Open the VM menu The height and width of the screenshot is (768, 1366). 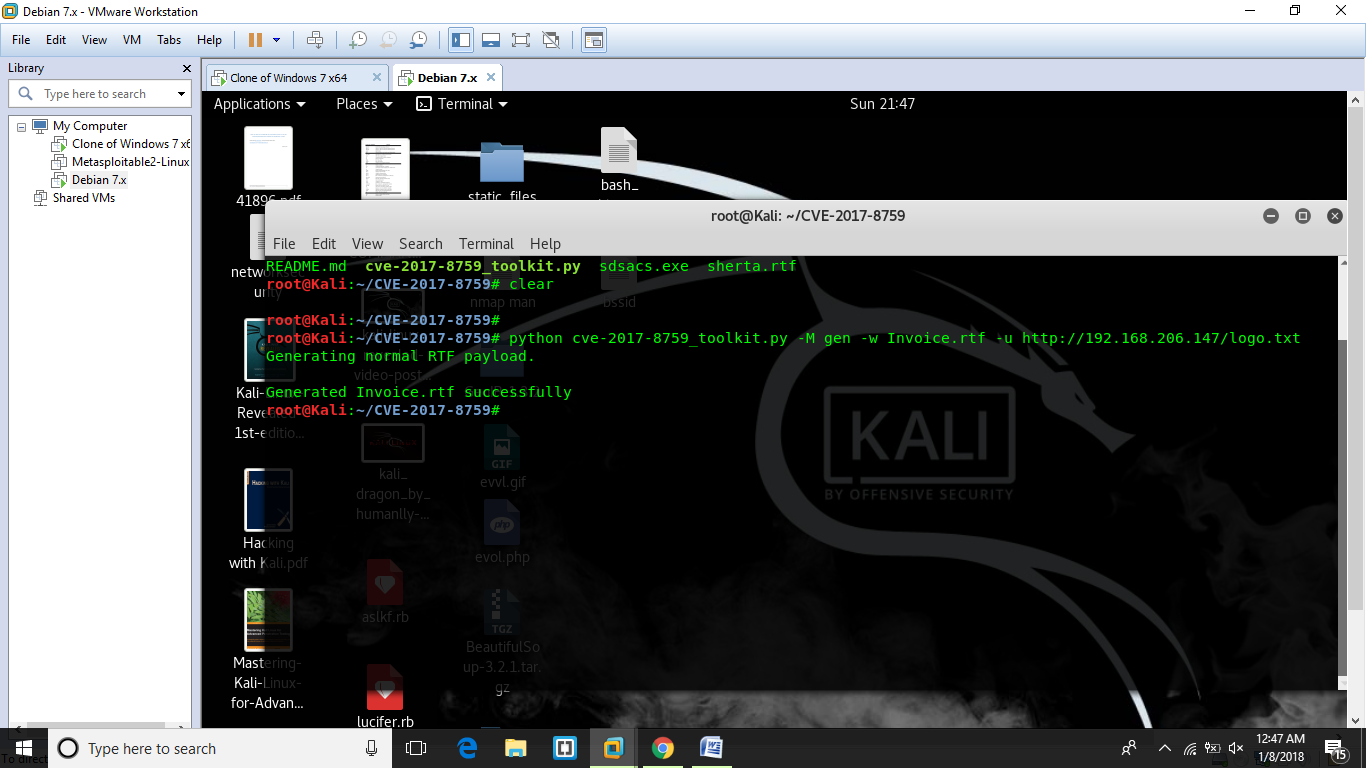point(132,40)
